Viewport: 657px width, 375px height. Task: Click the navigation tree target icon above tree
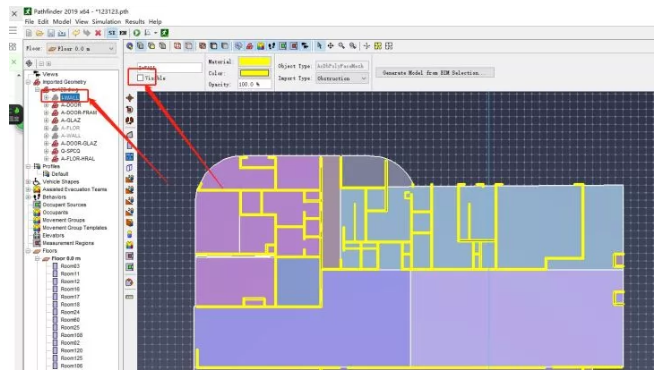tap(29, 63)
